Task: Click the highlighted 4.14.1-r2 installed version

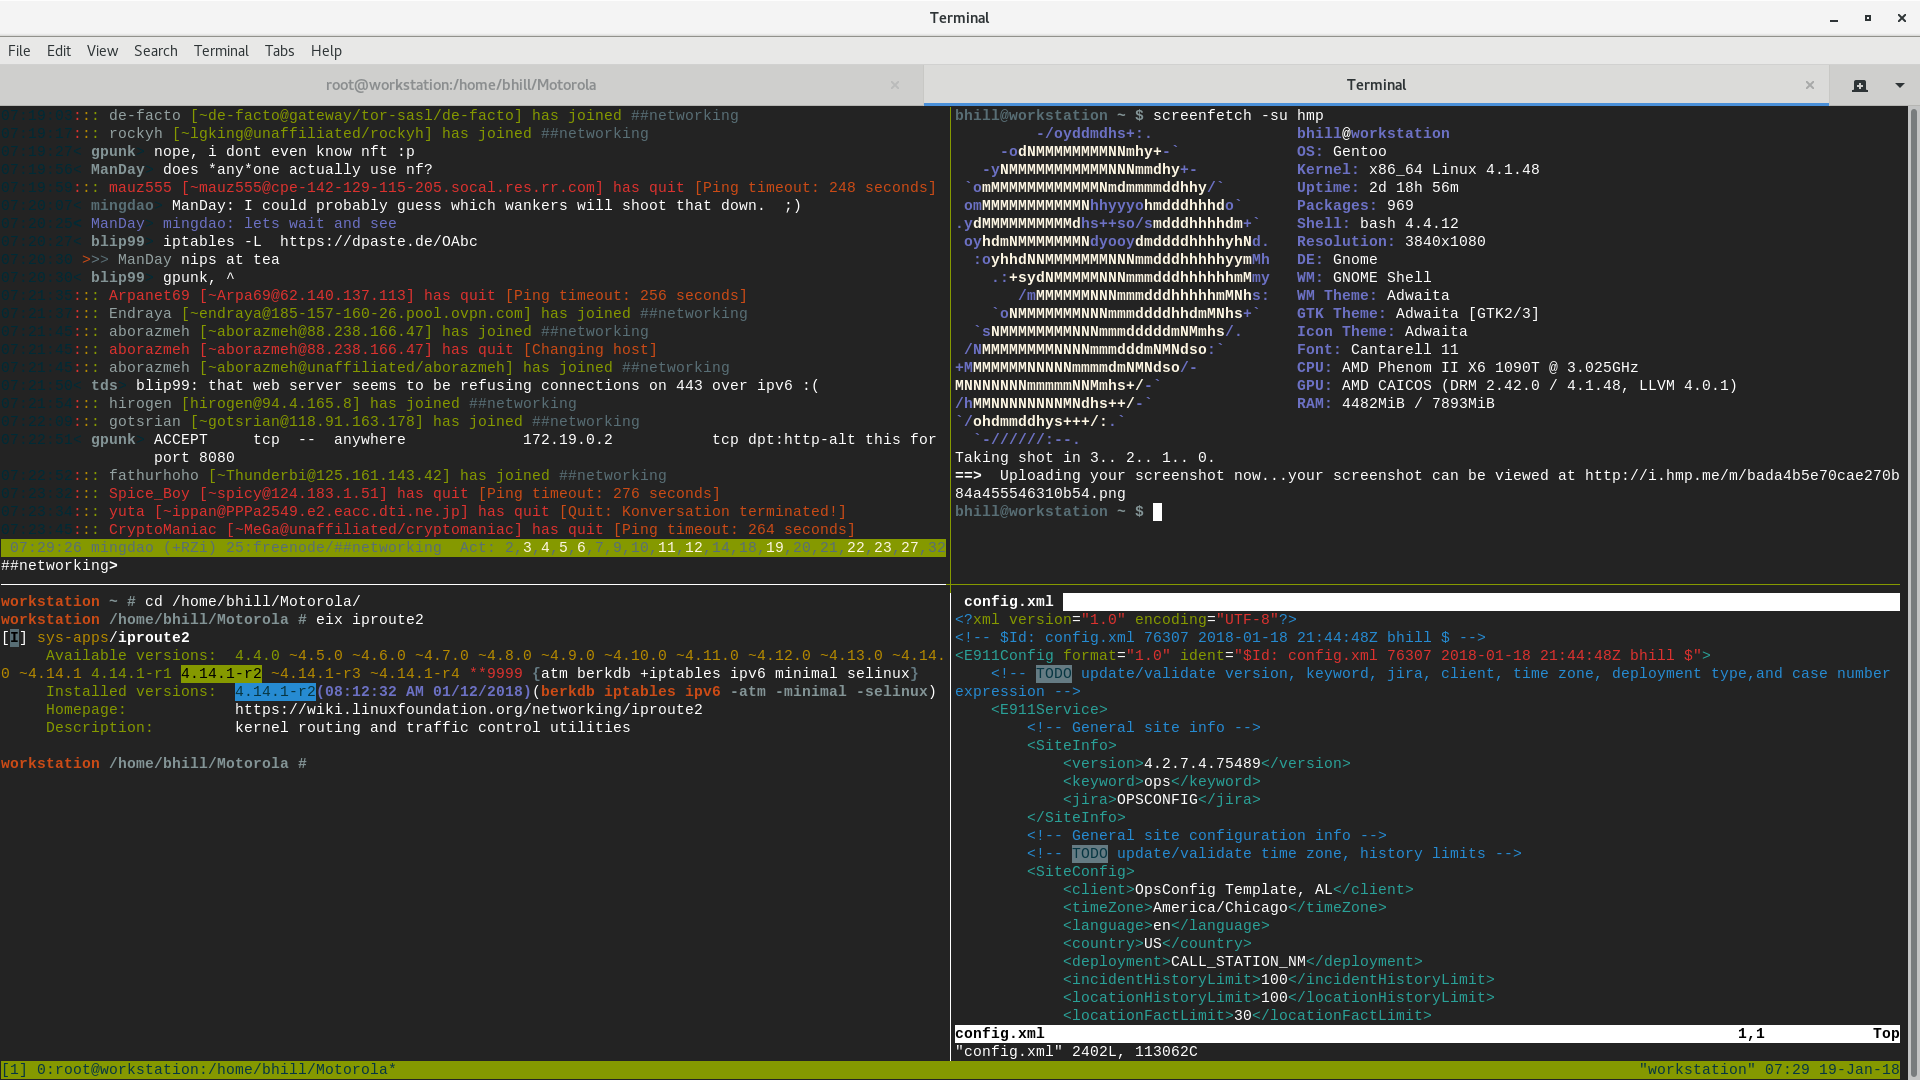Action: click(x=275, y=692)
